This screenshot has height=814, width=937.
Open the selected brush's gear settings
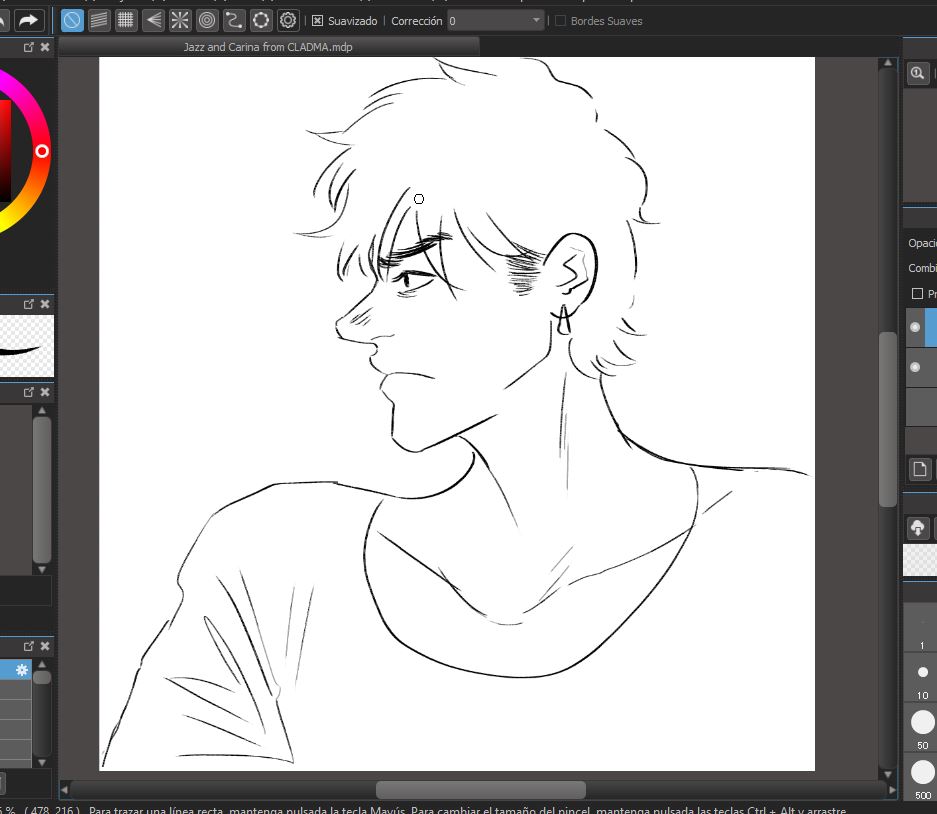coord(21,670)
